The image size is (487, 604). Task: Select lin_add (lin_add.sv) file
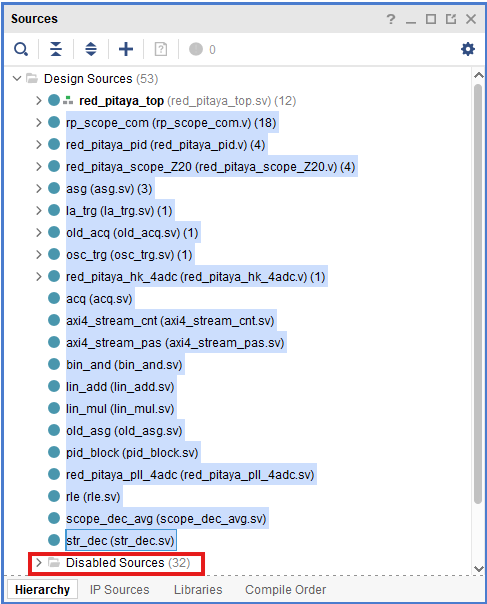[121, 386]
